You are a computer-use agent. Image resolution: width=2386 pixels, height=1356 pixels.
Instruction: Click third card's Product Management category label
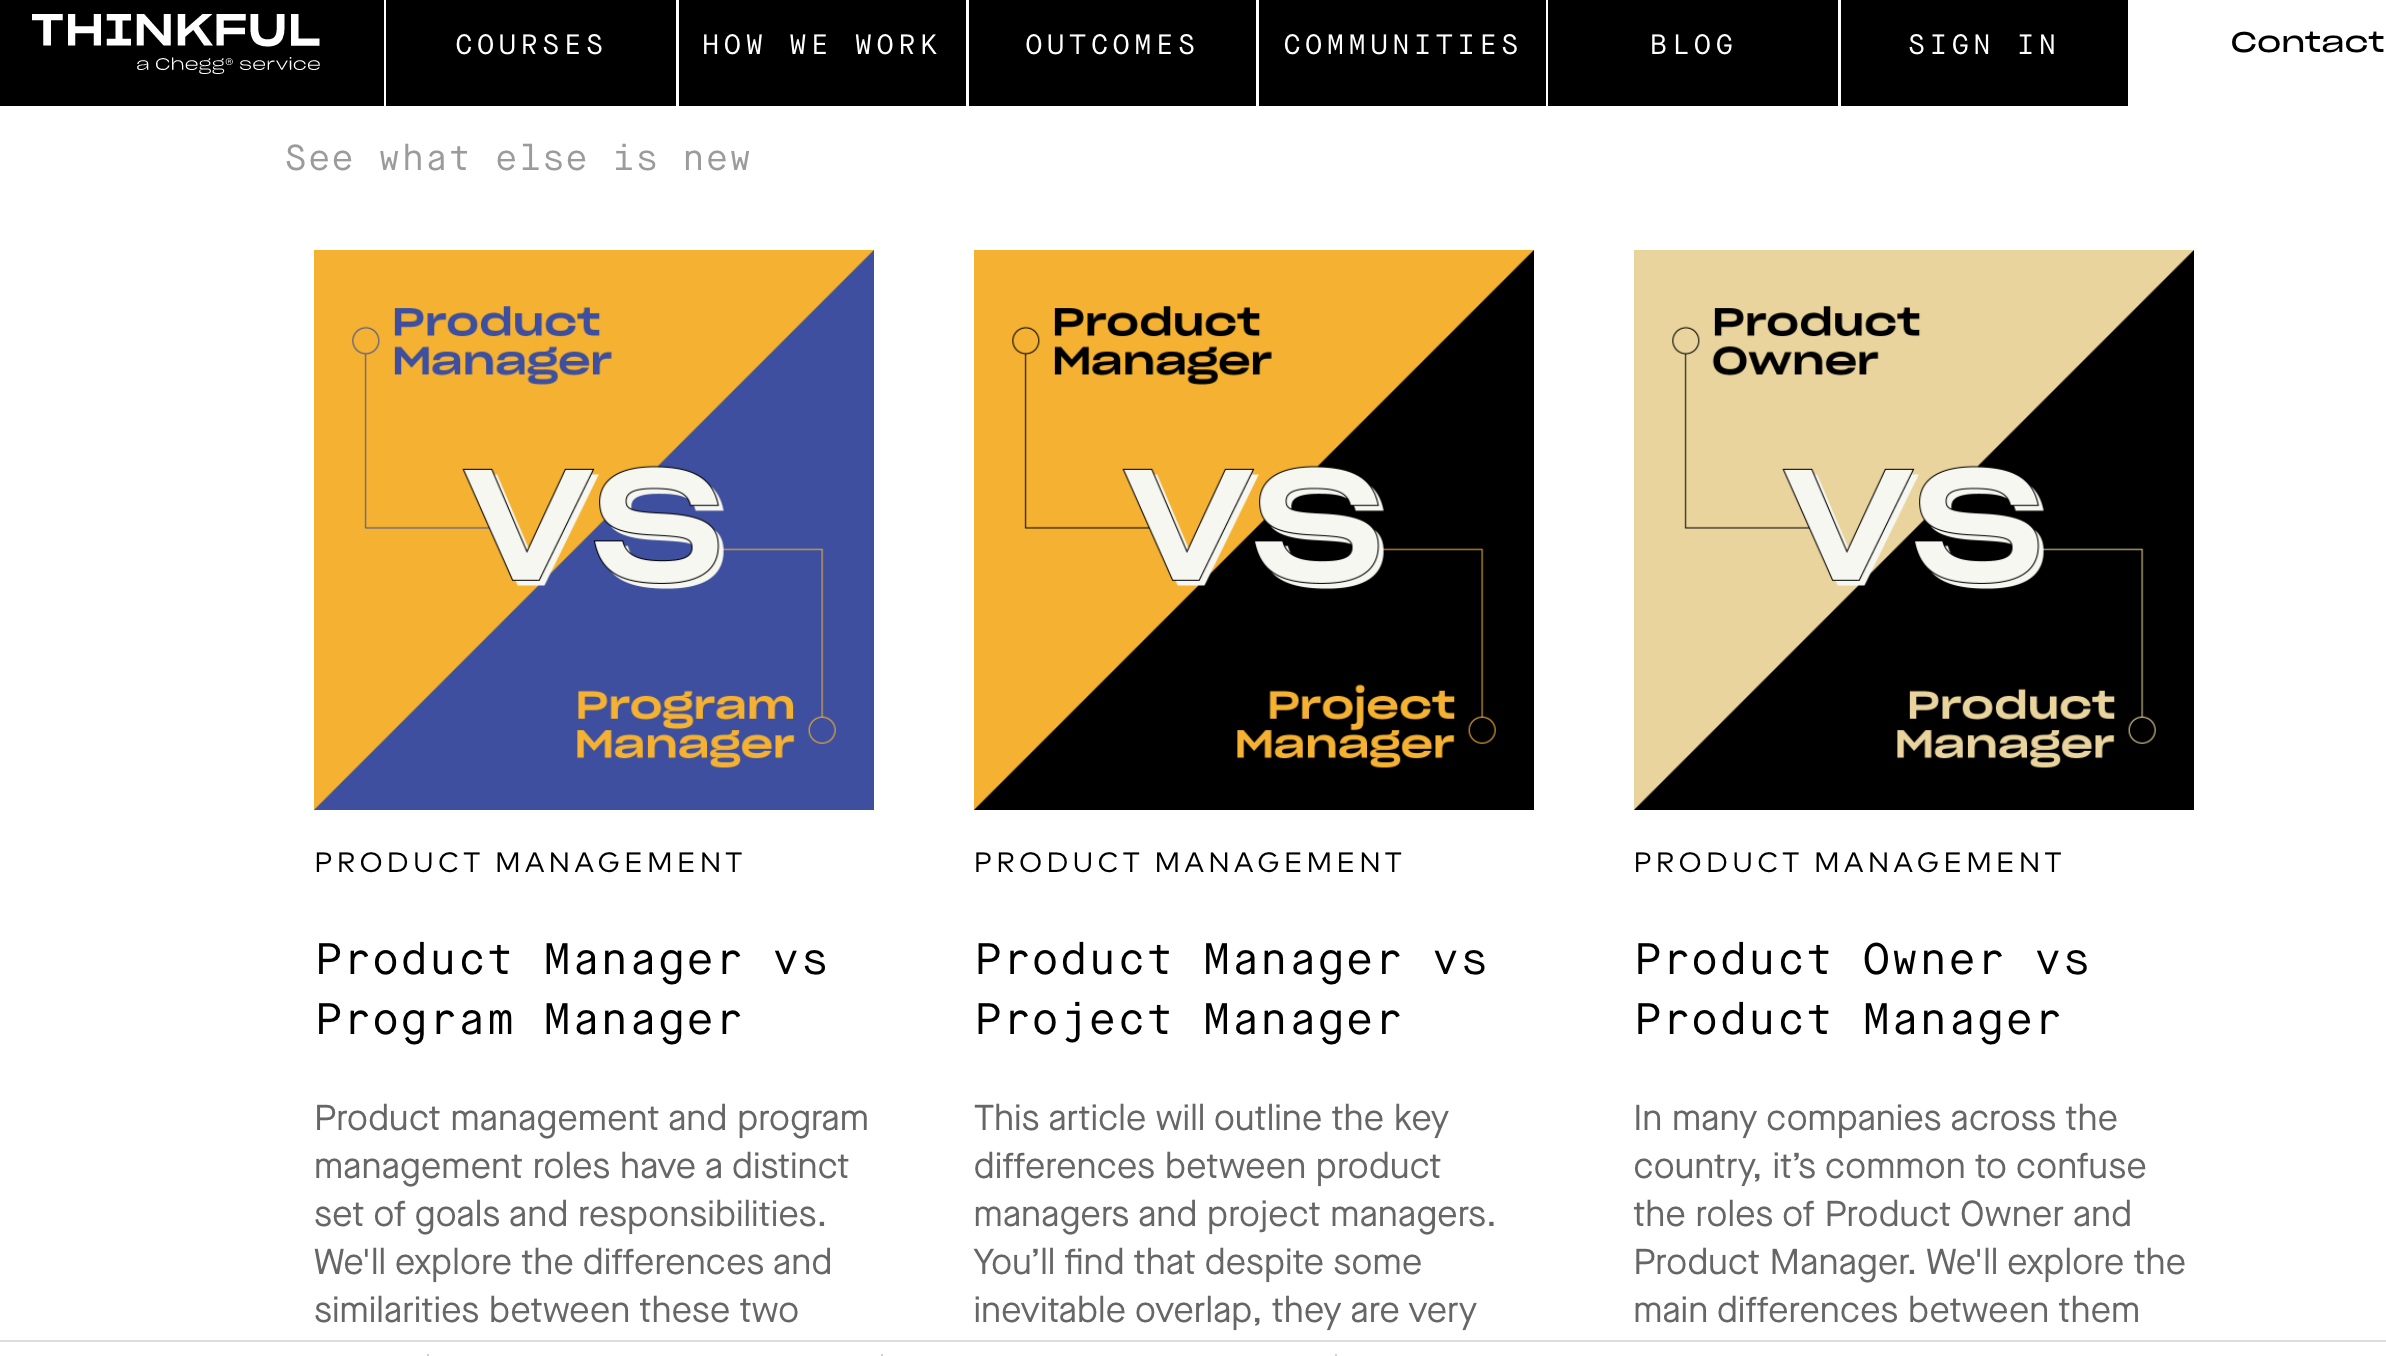point(1849,862)
